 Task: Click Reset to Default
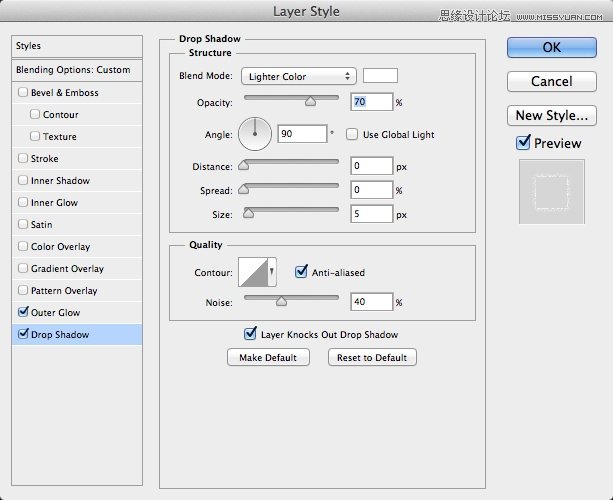pos(372,358)
